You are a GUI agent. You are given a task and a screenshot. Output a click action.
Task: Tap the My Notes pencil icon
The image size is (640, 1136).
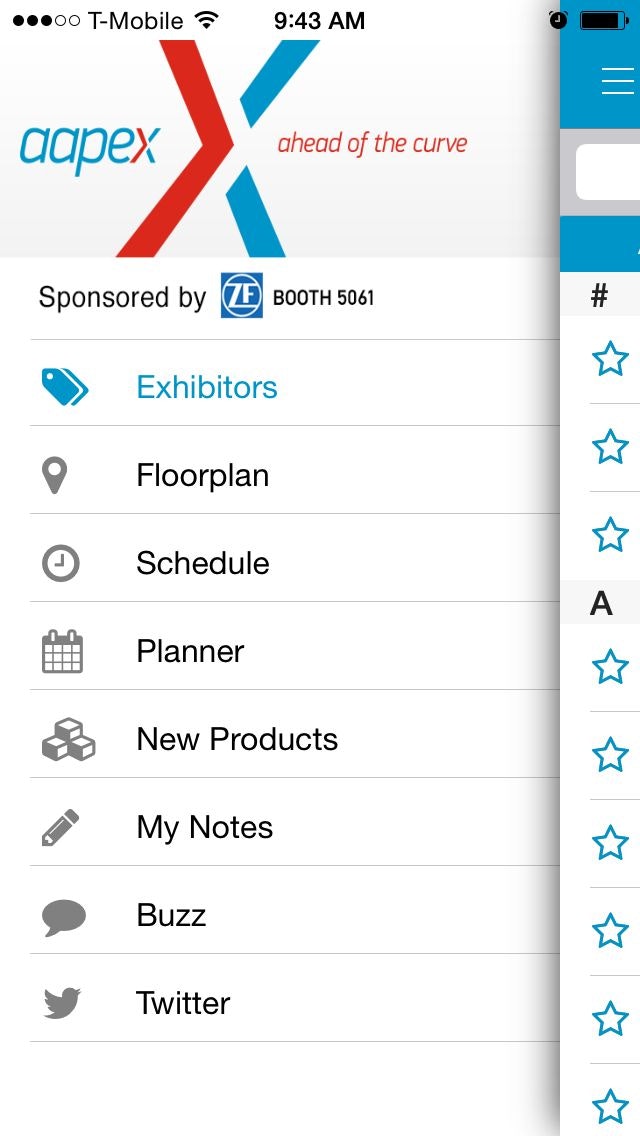[x=61, y=828]
